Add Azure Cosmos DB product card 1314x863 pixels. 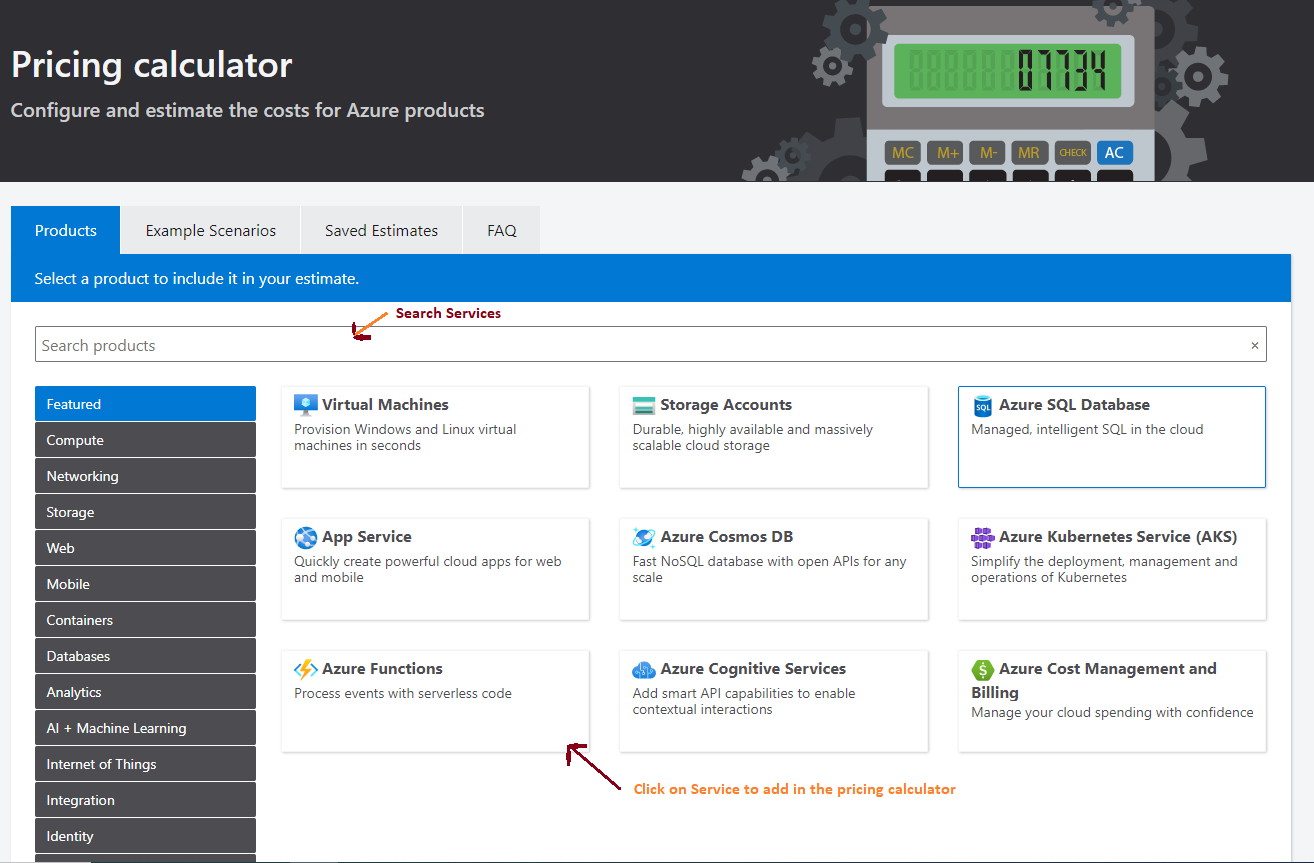pyautogui.click(x=774, y=569)
